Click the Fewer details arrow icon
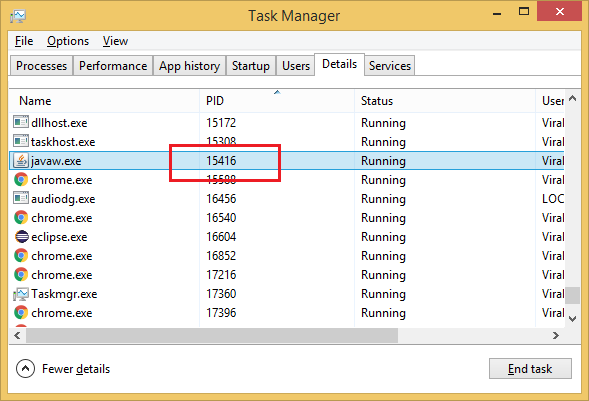Image resolution: width=589 pixels, height=401 pixels. coord(25,369)
